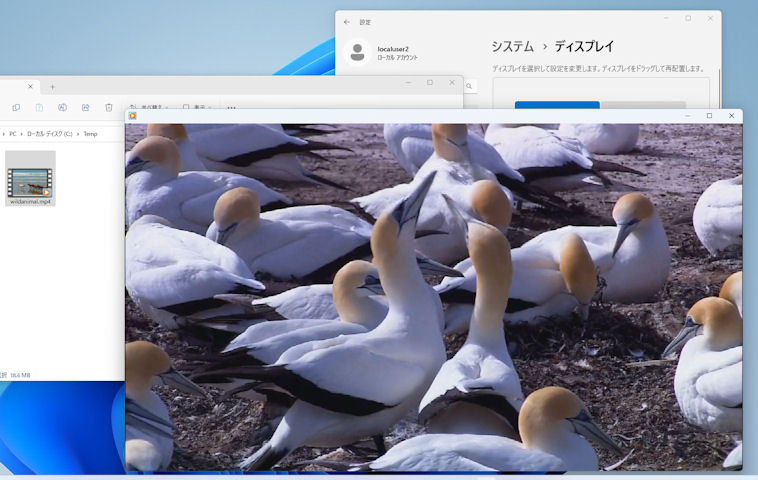
Task: Close the File Explorer window
Action: tap(452, 83)
